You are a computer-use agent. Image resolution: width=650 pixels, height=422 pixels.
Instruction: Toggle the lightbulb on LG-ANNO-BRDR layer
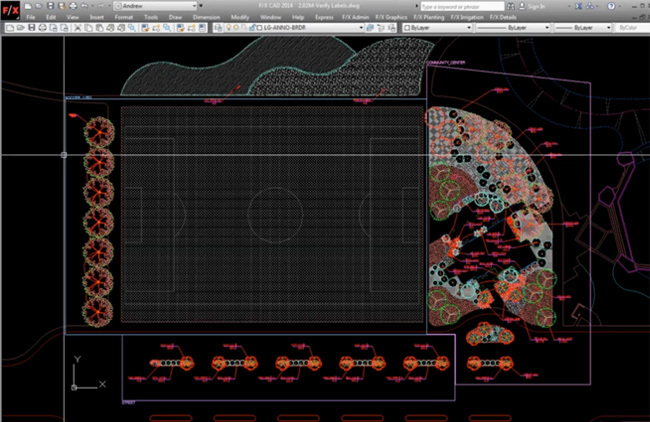(227, 28)
